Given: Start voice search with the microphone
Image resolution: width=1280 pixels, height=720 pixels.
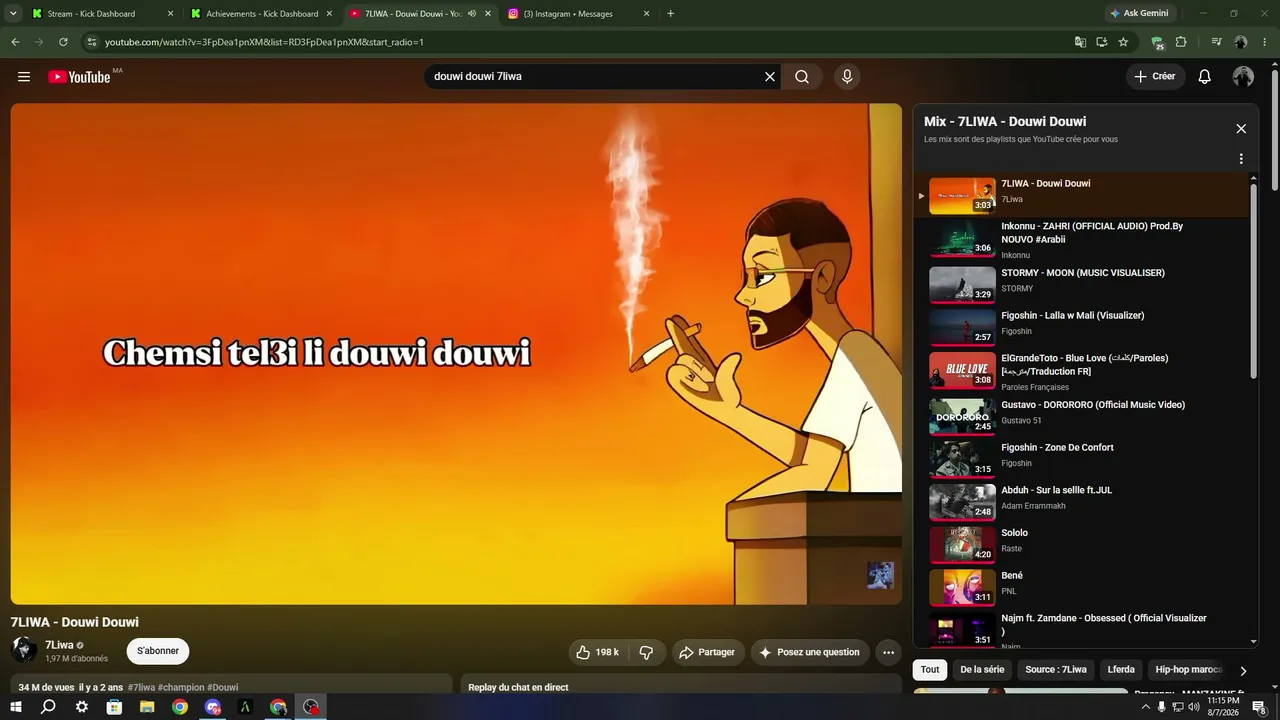Looking at the screenshot, I should pos(847,77).
